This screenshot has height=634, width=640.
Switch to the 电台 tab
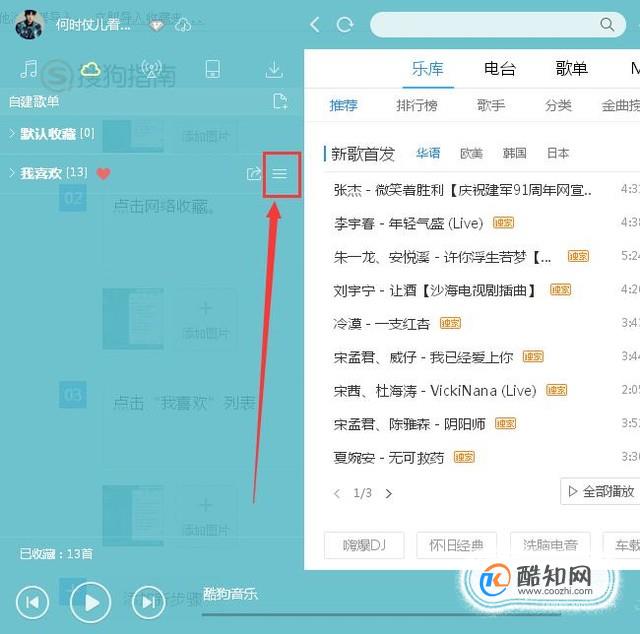500,68
